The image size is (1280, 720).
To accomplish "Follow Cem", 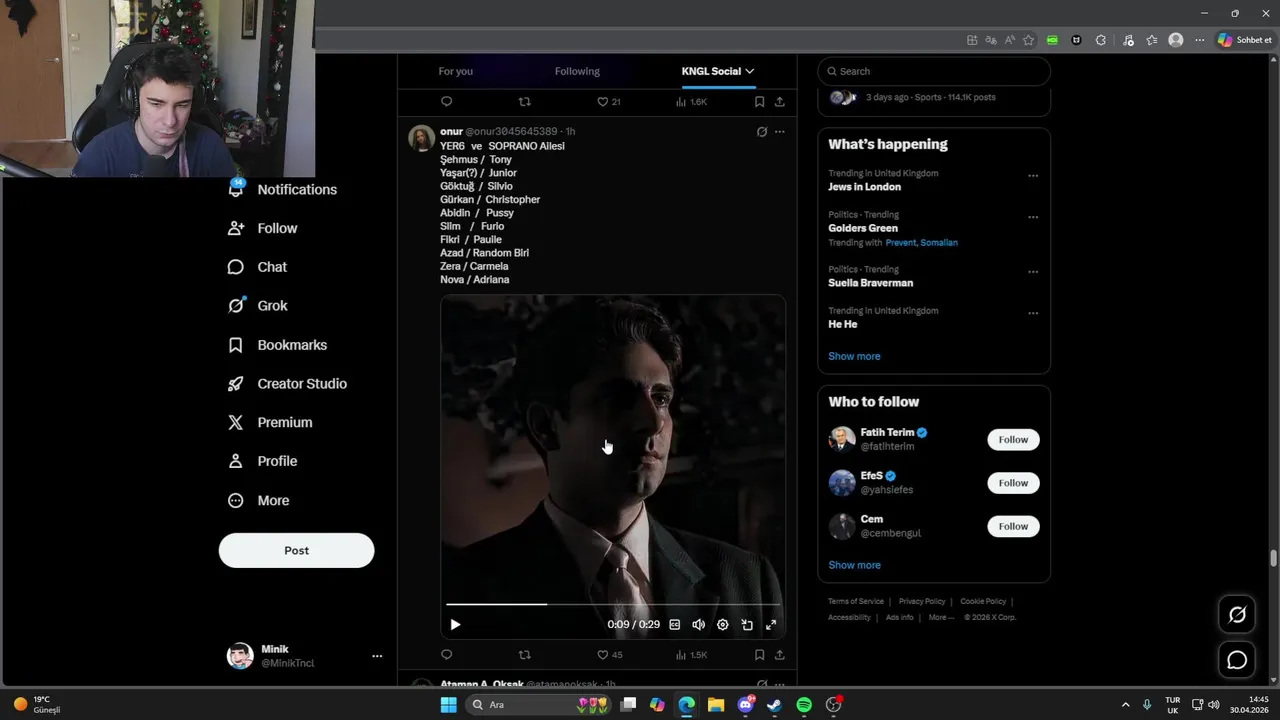I will coord(1013,526).
